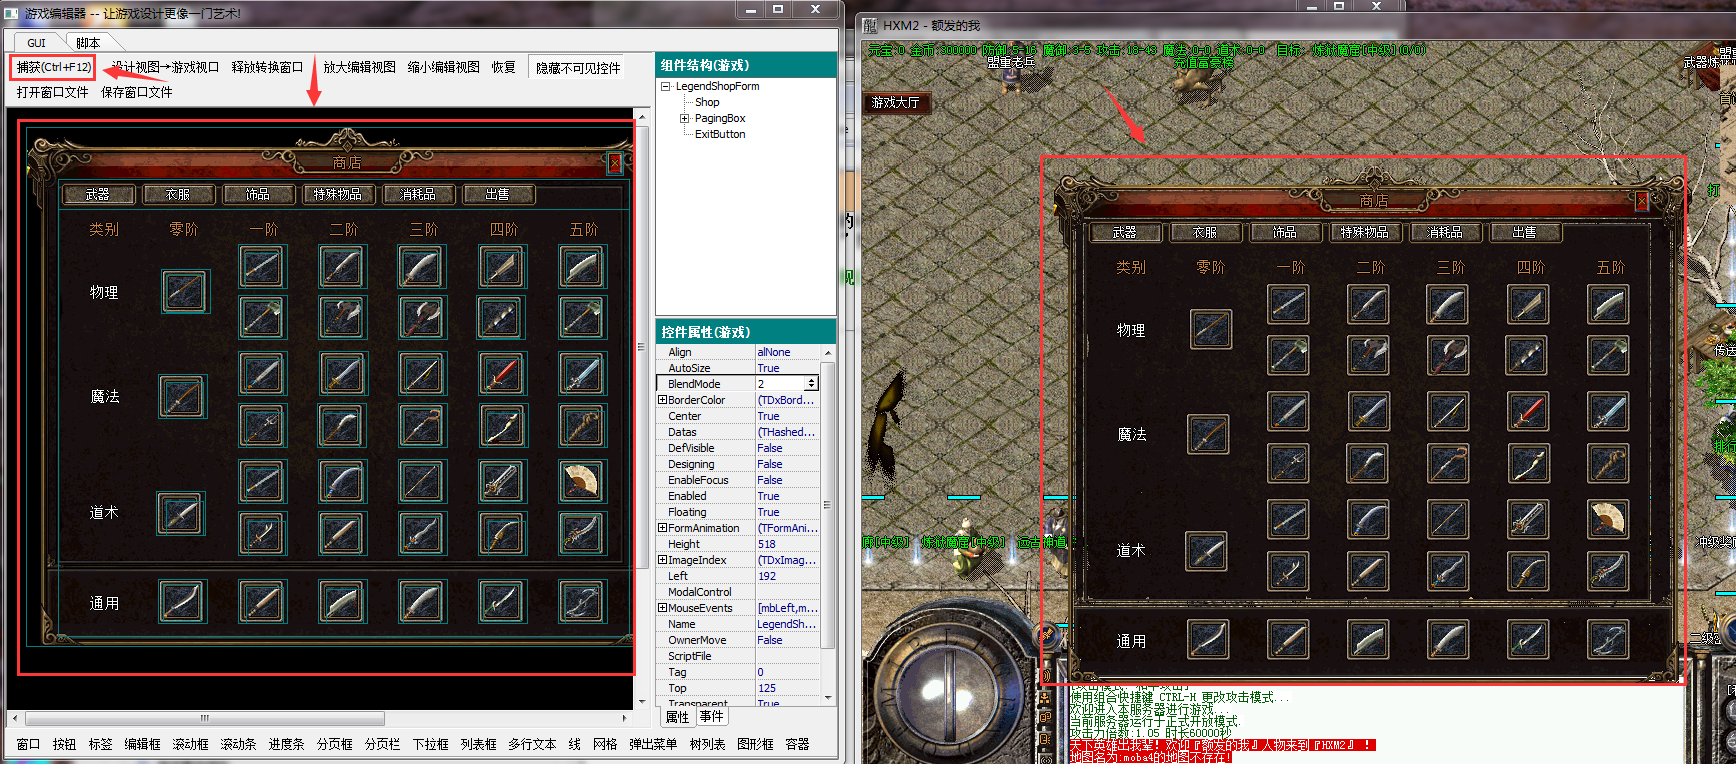1736x764 pixels.
Task: Select the 二阶 通用 weapon in HXM2 game shop
Action: (1369, 639)
